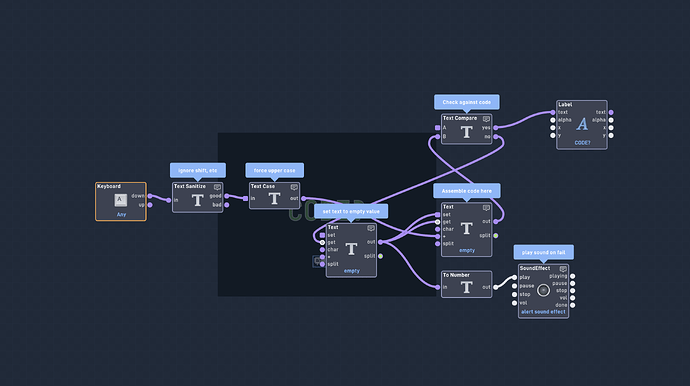
Task: Click SoundEffect 'stop' input port
Action: (x=514, y=294)
